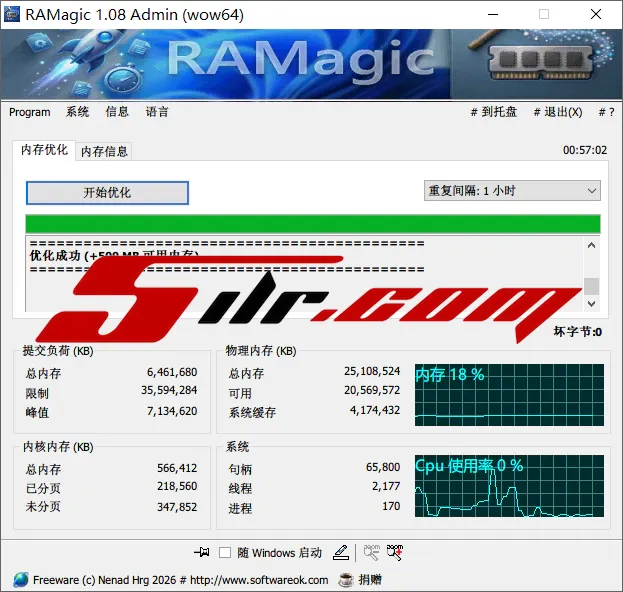Click the log scrollbar up arrow
The width and height of the screenshot is (623, 592).
coord(591,245)
